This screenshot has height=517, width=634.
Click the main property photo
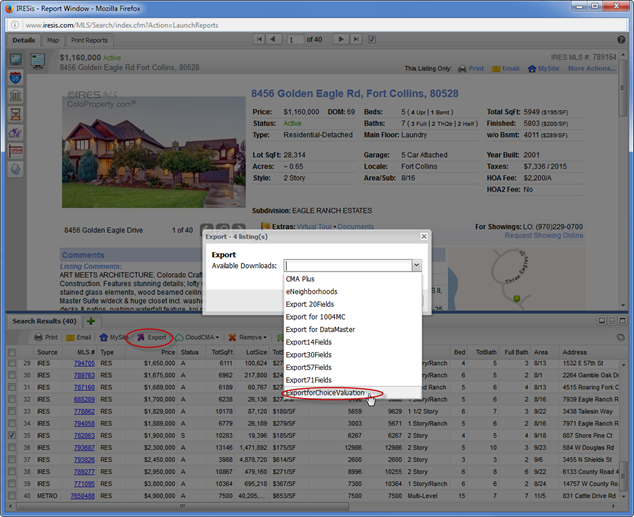pos(154,152)
